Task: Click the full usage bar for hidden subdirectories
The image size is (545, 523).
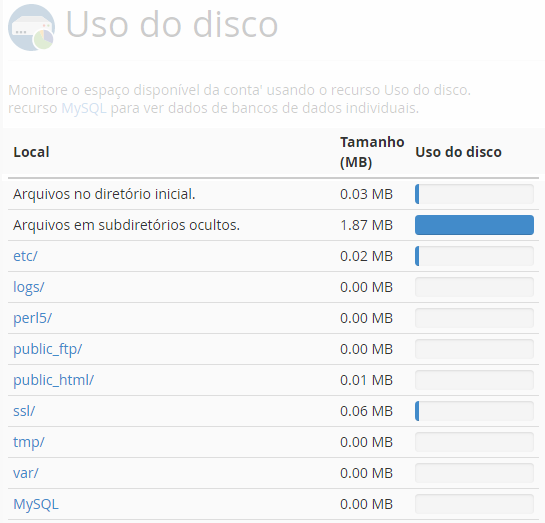Action: click(474, 225)
